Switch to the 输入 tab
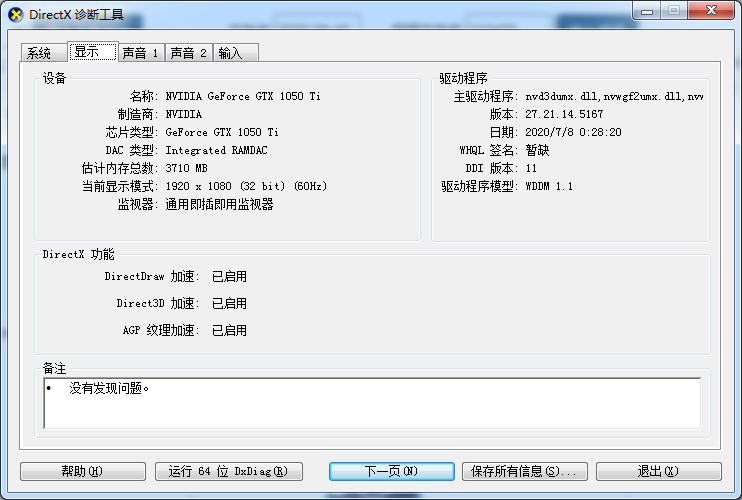 click(234, 53)
